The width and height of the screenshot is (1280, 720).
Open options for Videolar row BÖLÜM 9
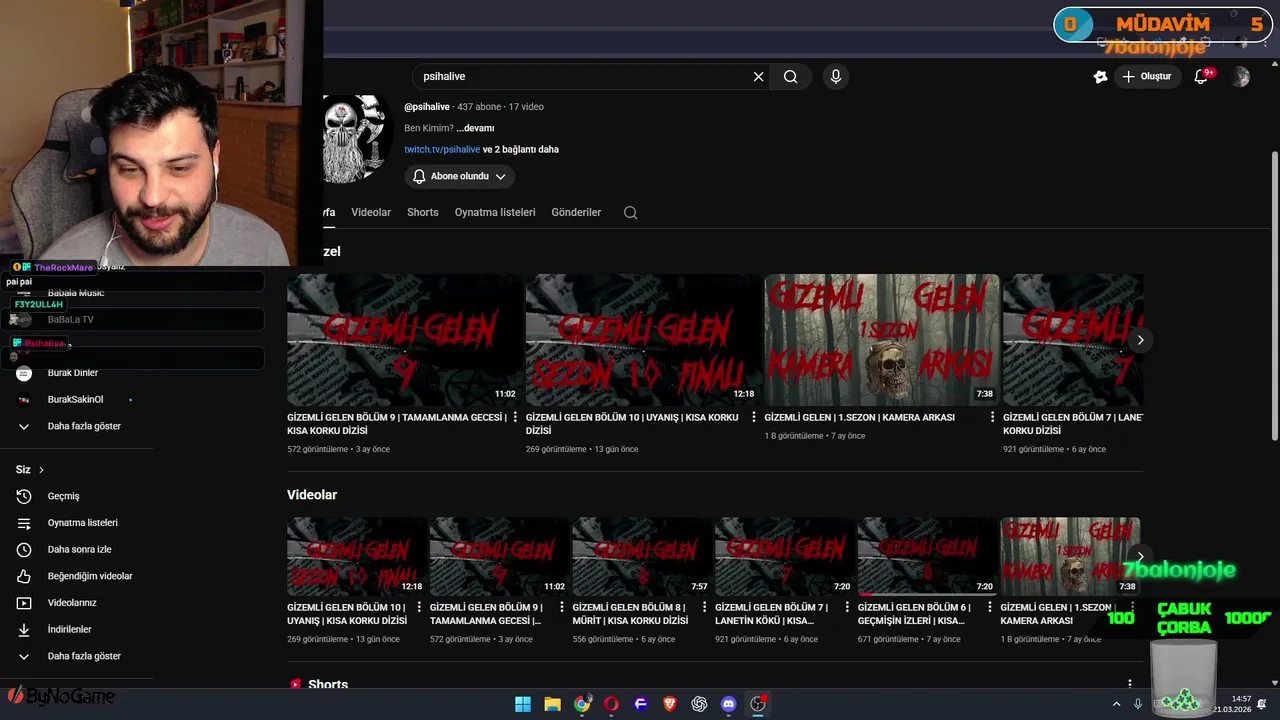click(562, 607)
